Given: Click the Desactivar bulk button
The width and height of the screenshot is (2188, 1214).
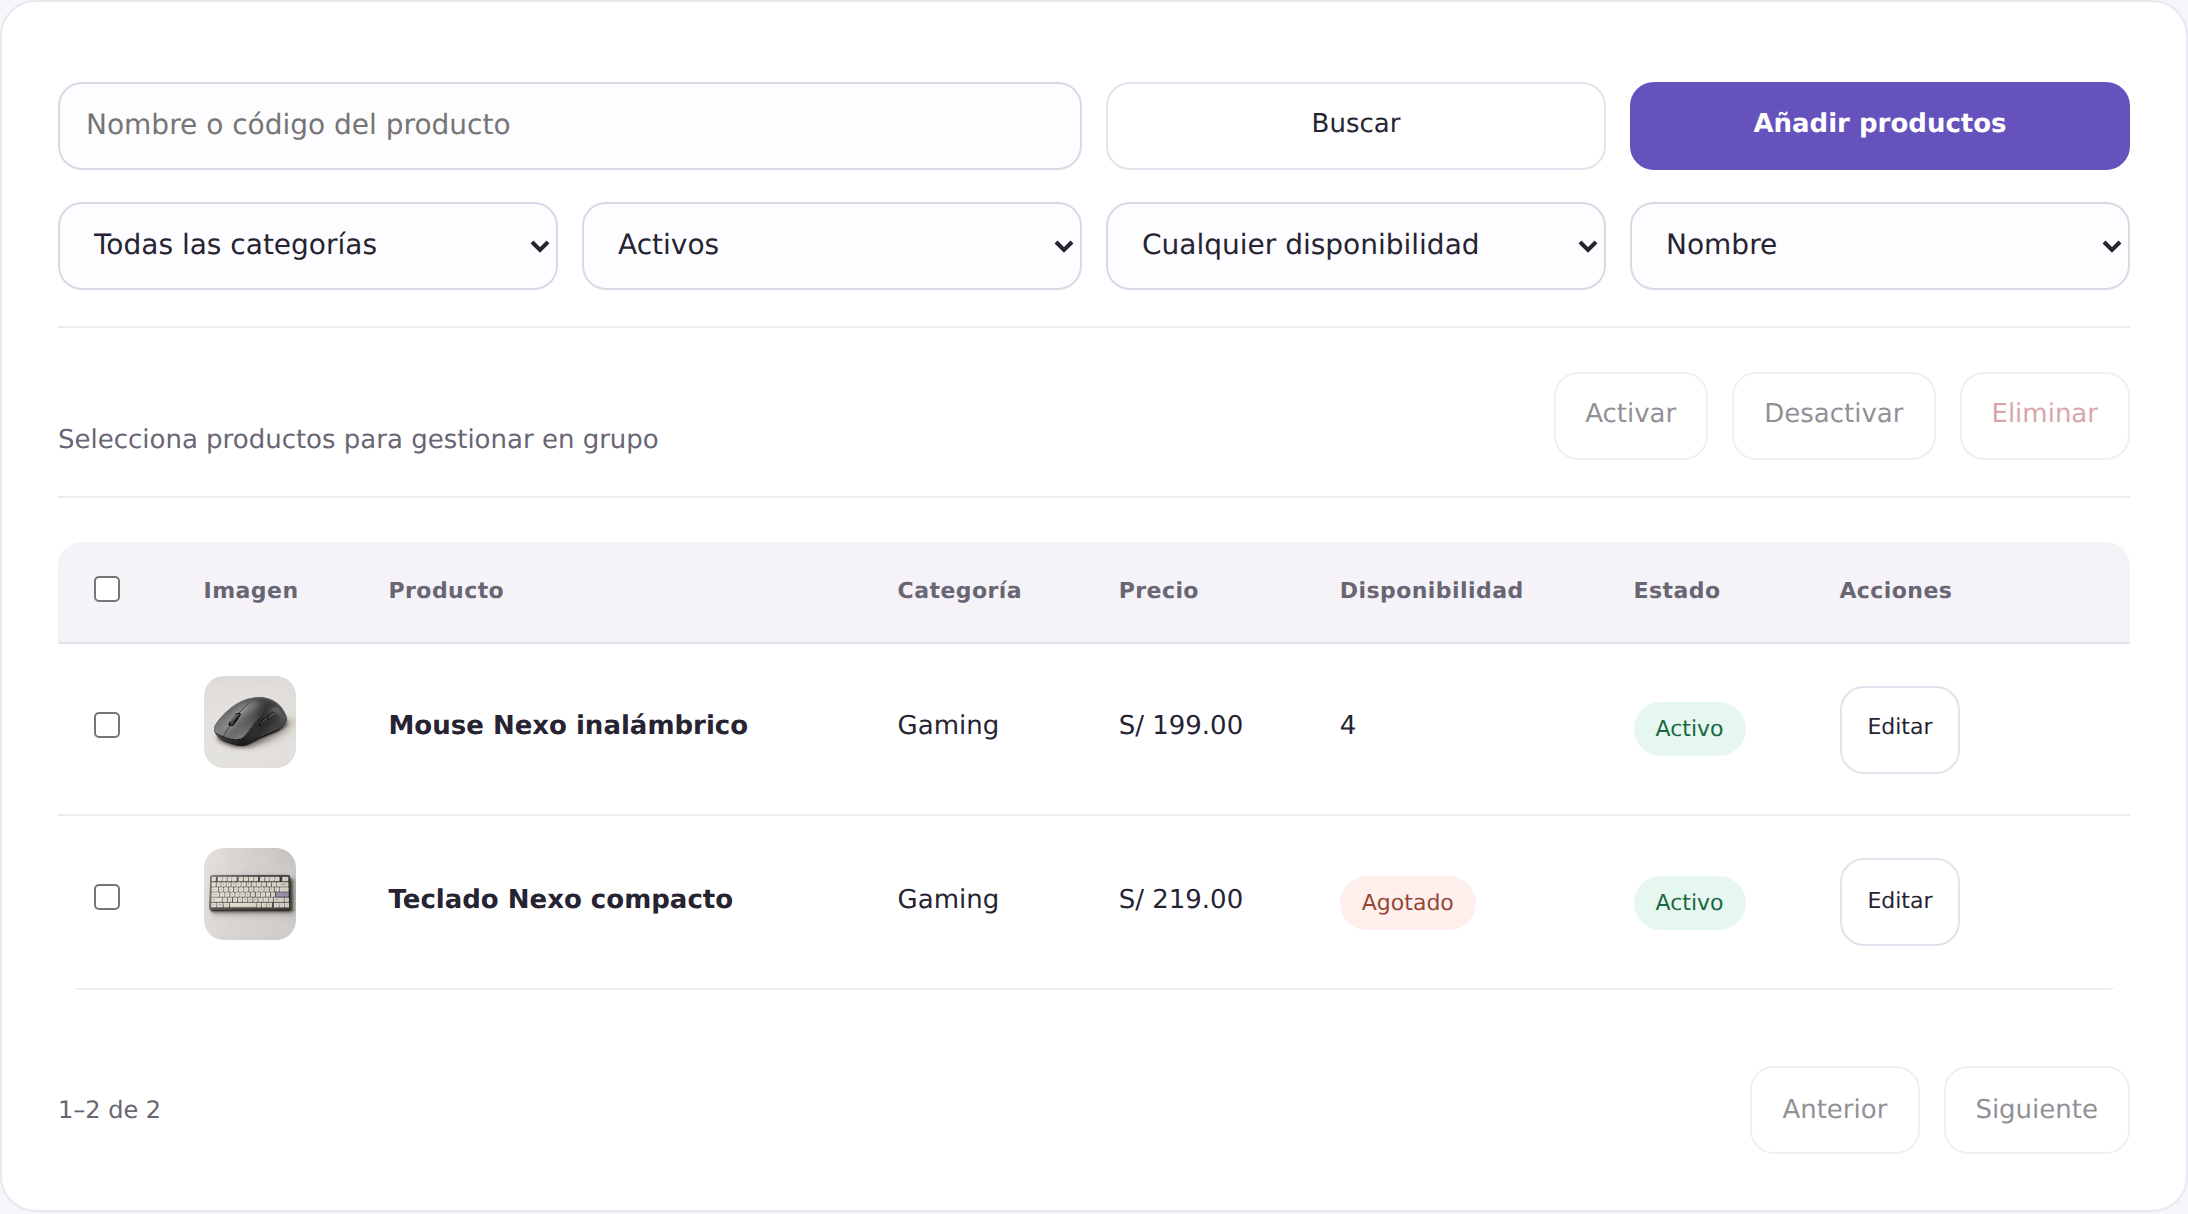Looking at the screenshot, I should click(1833, 415).
